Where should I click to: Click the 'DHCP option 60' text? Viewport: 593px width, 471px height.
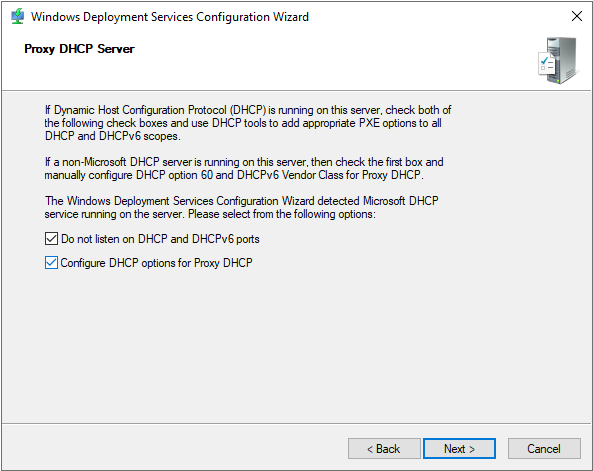click(174, 175)
